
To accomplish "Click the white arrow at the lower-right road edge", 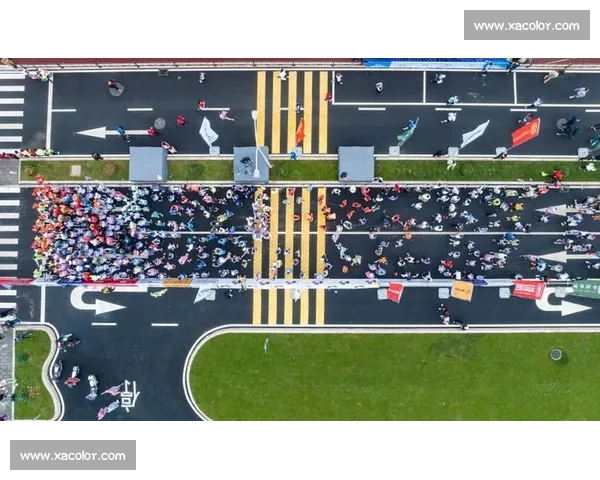I will click(x=564, y=305).
